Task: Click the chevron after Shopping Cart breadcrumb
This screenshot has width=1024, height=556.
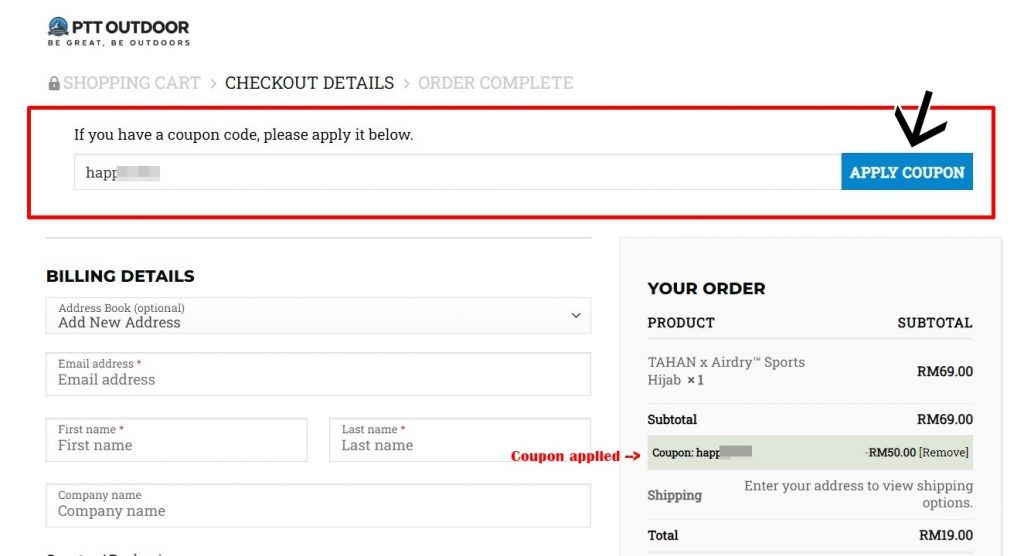Action: coord(213,83)
